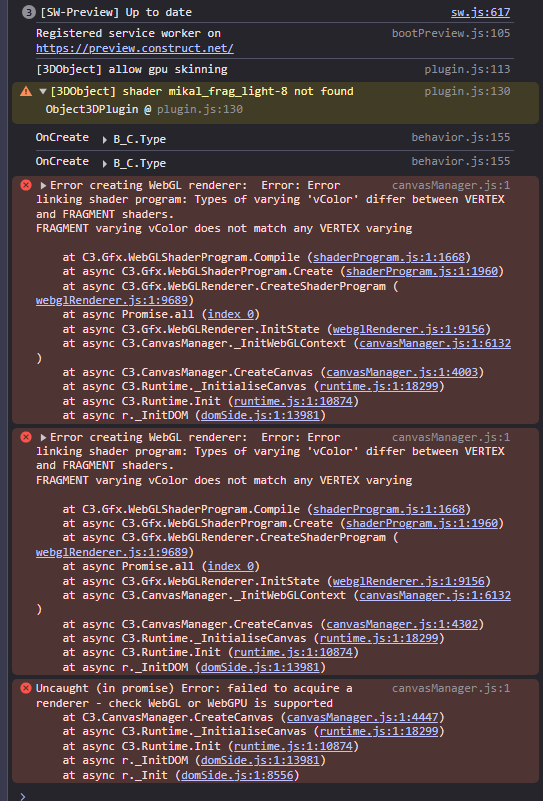The height and width of the screenshot is (801, 543).
Task: Open plugin.js:113 source location
Action: pyautogui.click(x=467, y=69)
